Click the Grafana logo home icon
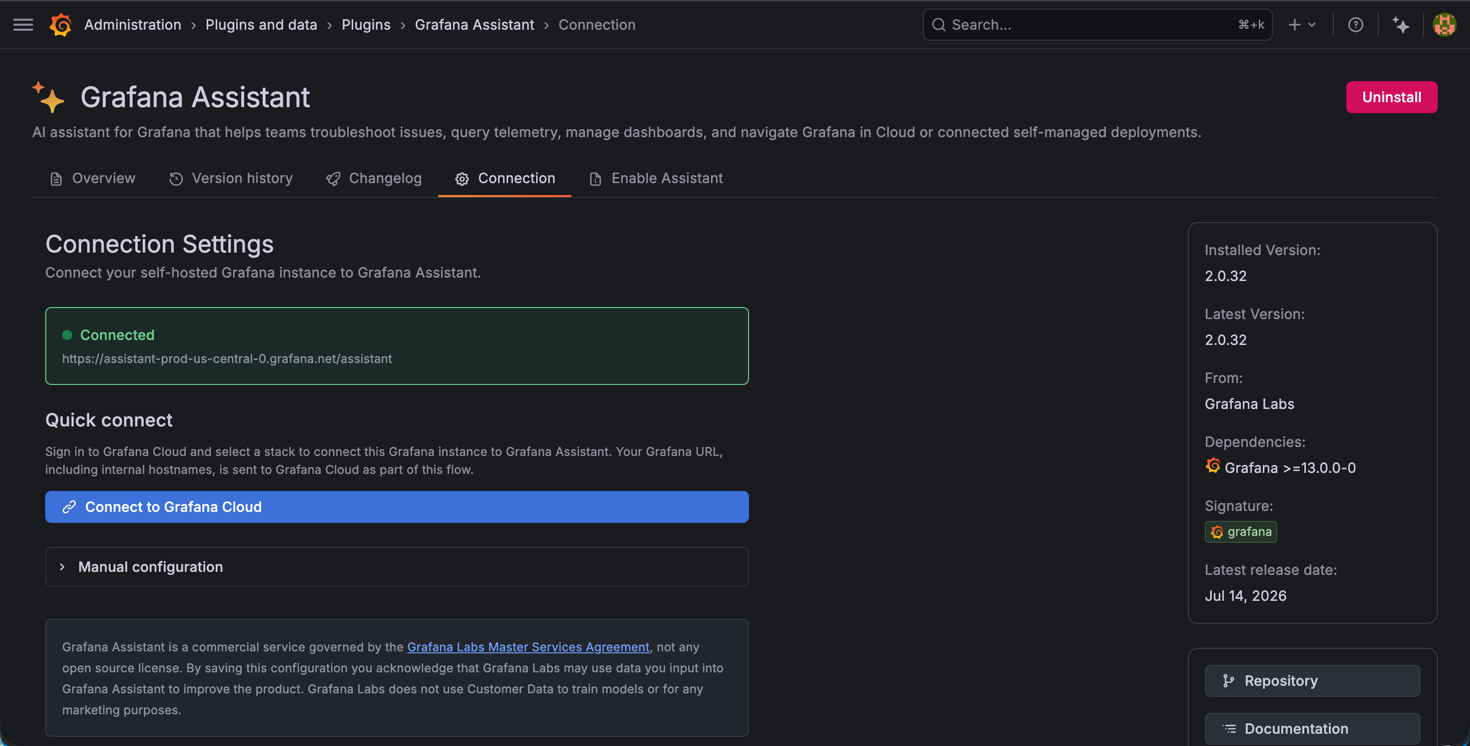 [61, 25]
